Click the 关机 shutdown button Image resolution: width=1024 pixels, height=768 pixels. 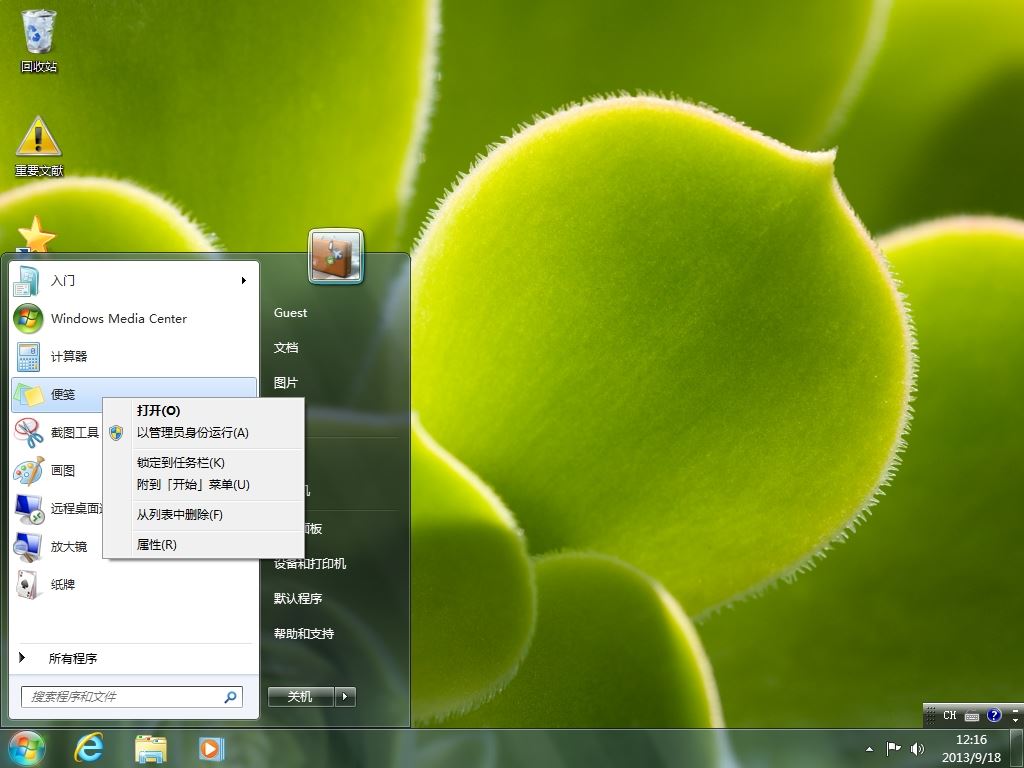click(x=301, y=697)
